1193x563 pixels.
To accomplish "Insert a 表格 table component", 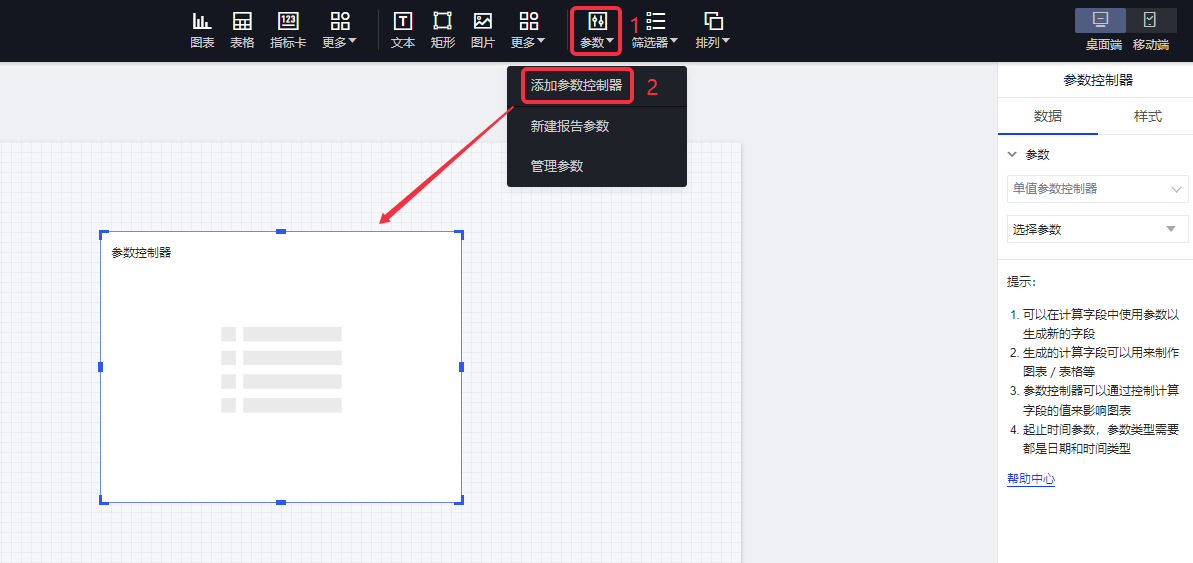I will click(242, 30).
